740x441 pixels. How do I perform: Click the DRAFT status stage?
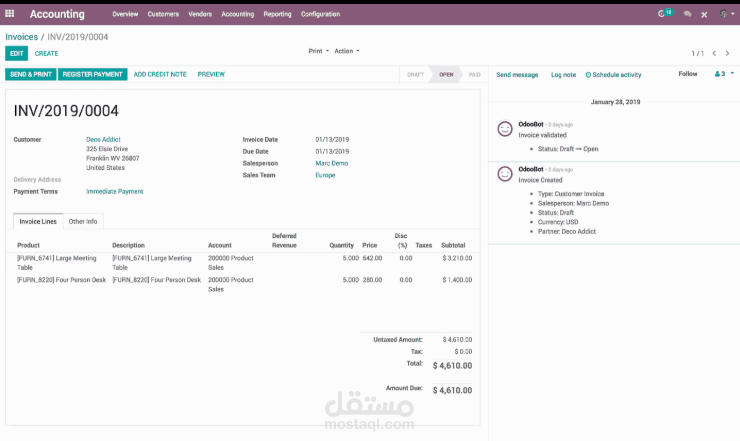coord(415,75)
